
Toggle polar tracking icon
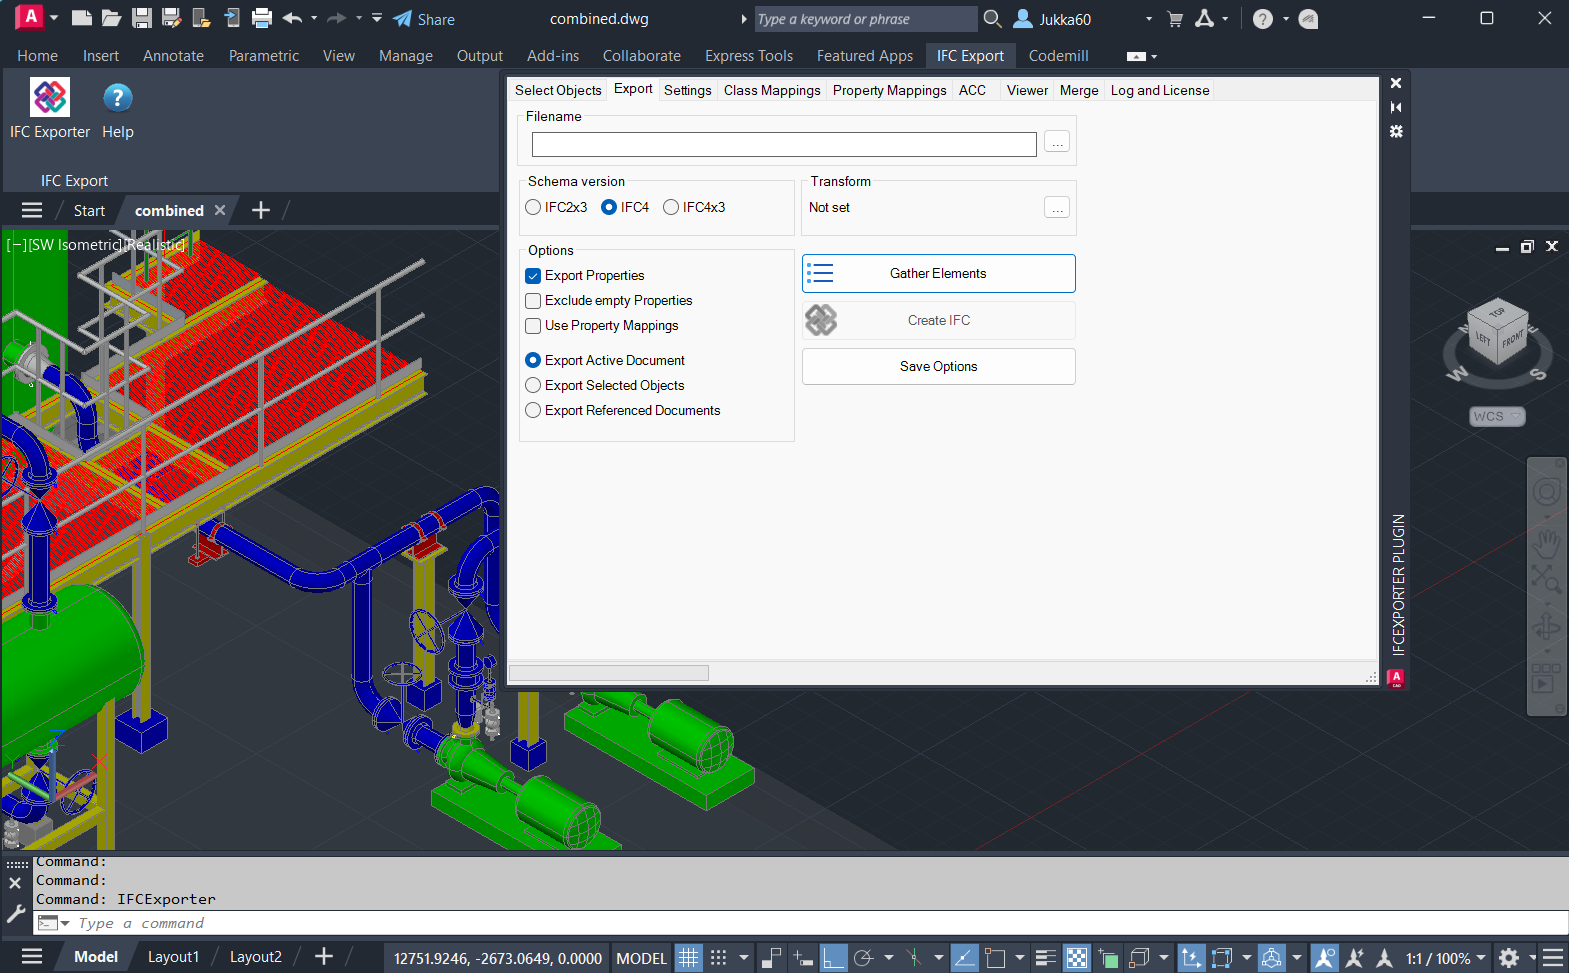pos(864,958)
